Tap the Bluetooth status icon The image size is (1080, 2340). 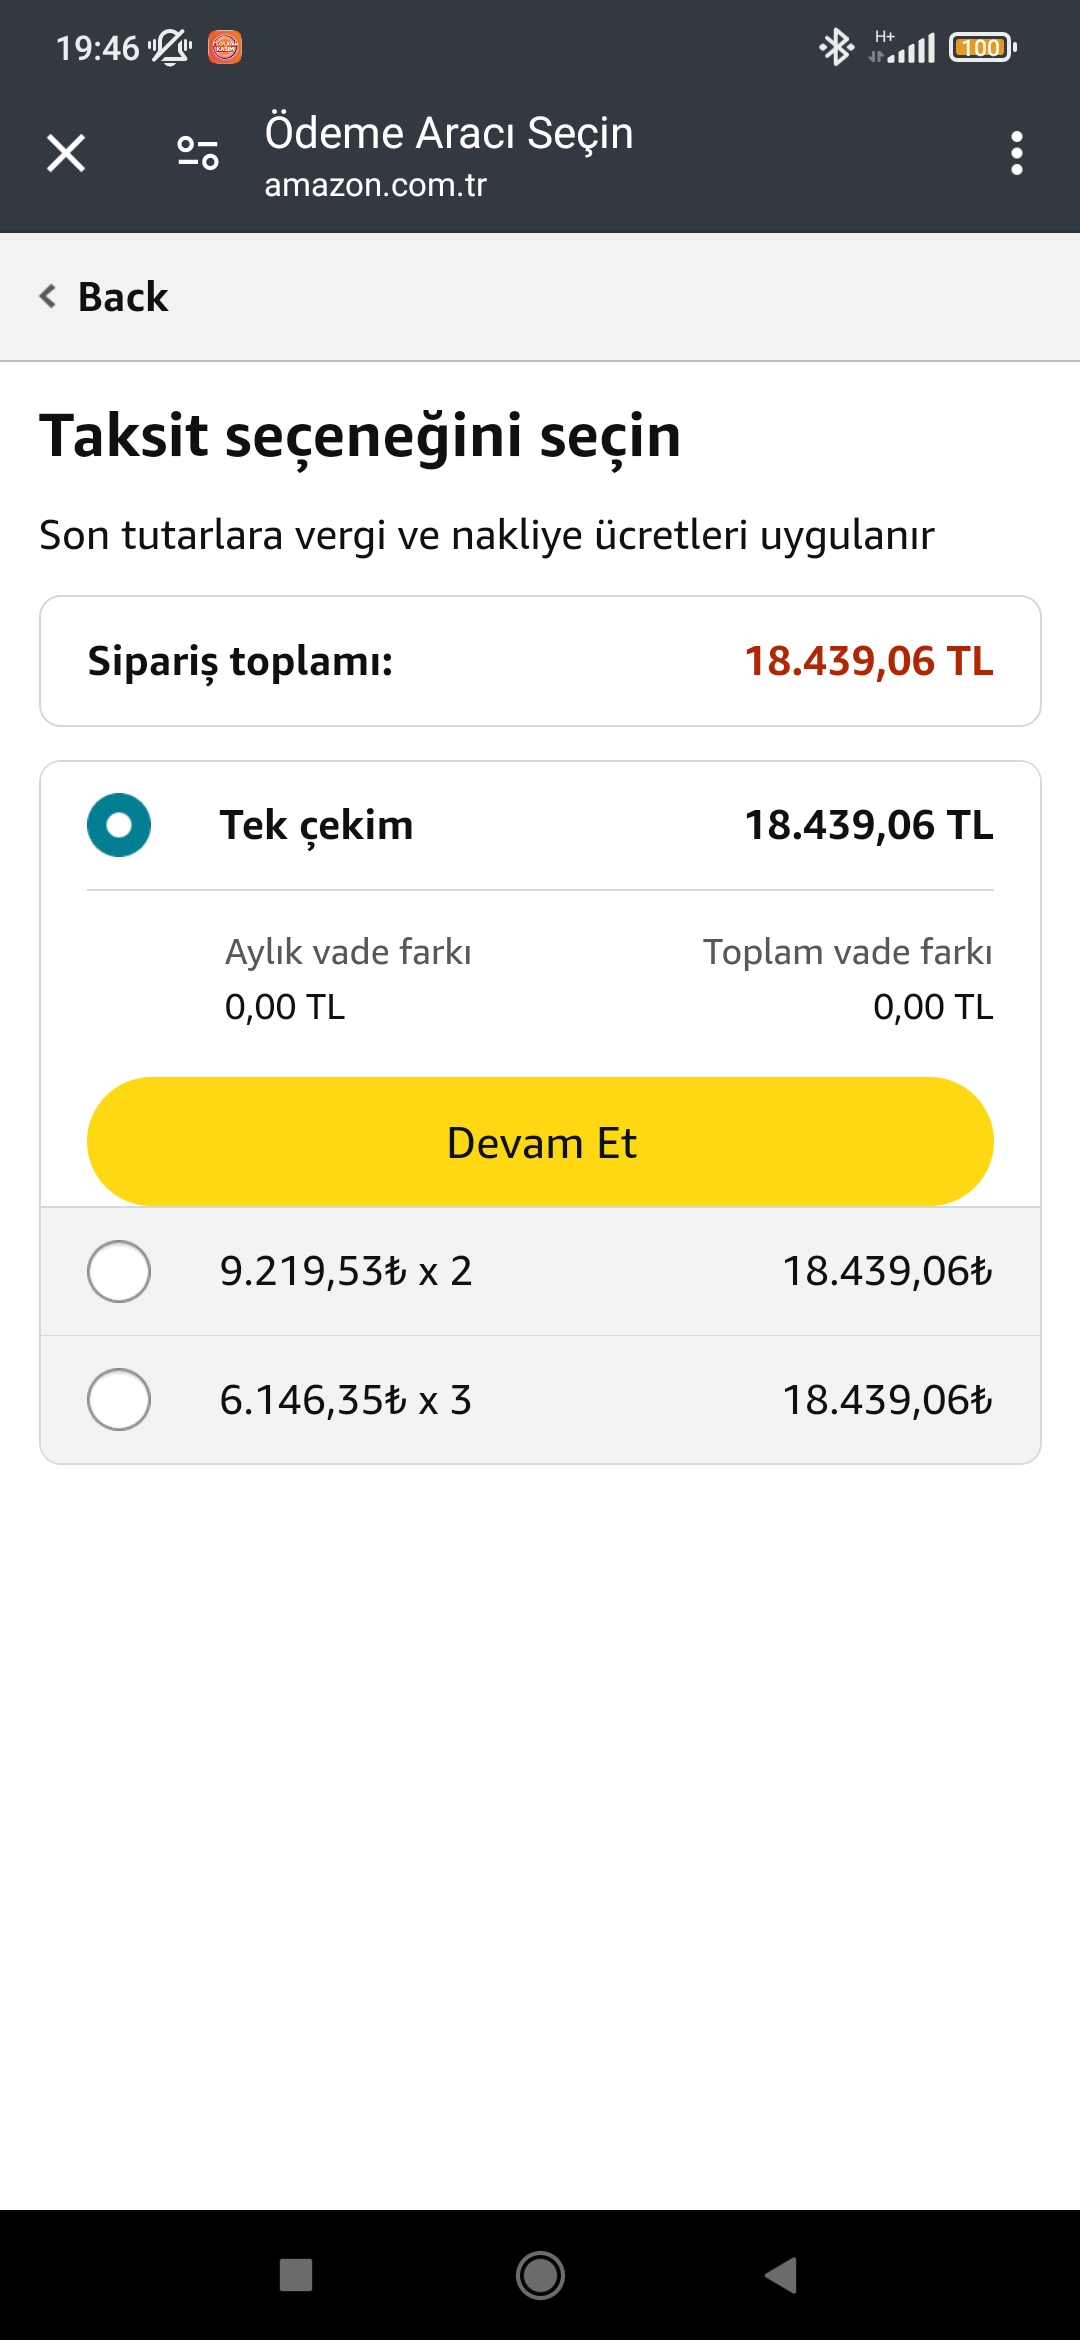pyautogui.click(x=835, y=47)
